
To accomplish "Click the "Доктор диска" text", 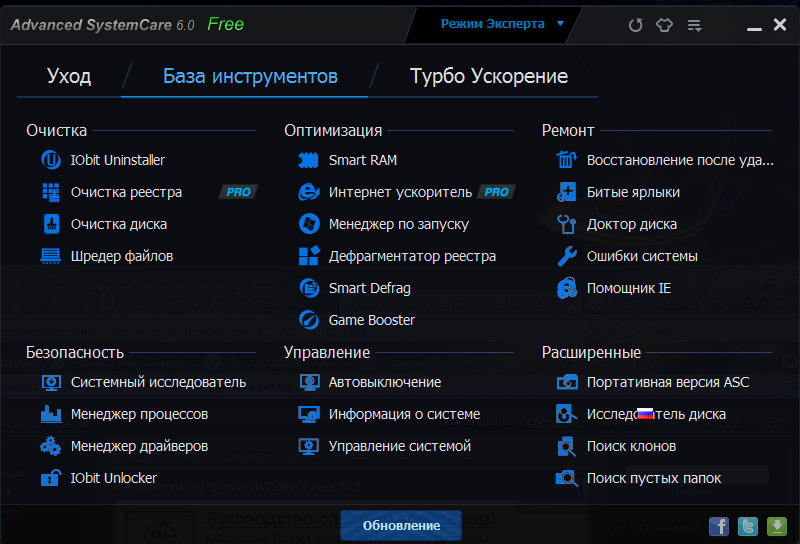I will click(632, 225).
